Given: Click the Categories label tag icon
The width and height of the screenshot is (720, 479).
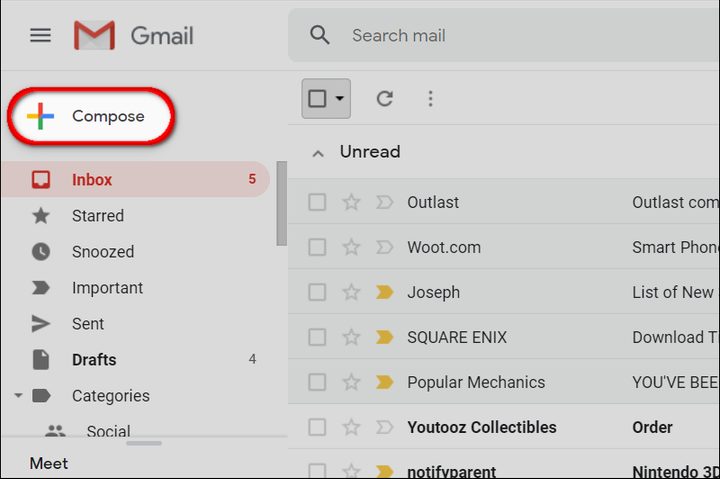Looking at the screenshot, I should [x=41, y=395].
